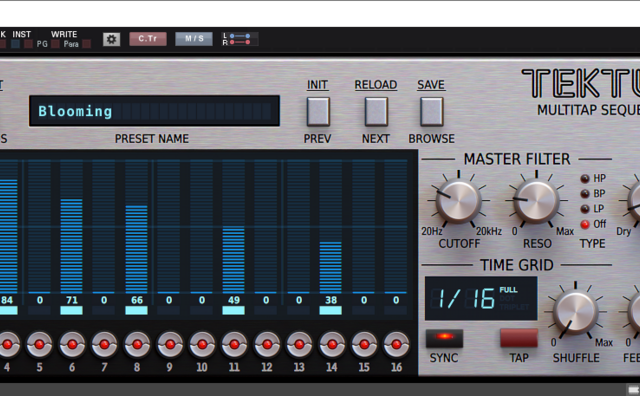
Task: Set filter type to Off
Action: [x=585, y=224]
